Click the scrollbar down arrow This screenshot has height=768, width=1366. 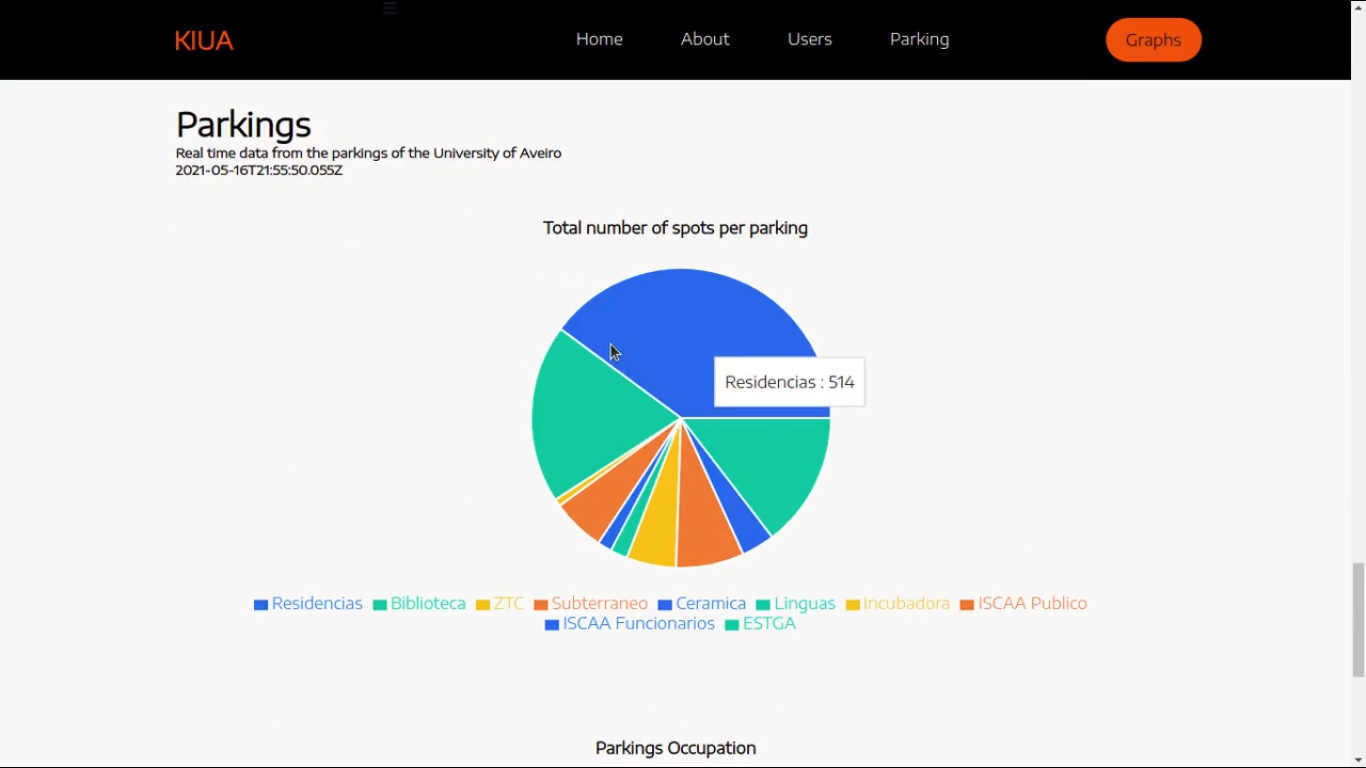click(x=1358, y=760)
